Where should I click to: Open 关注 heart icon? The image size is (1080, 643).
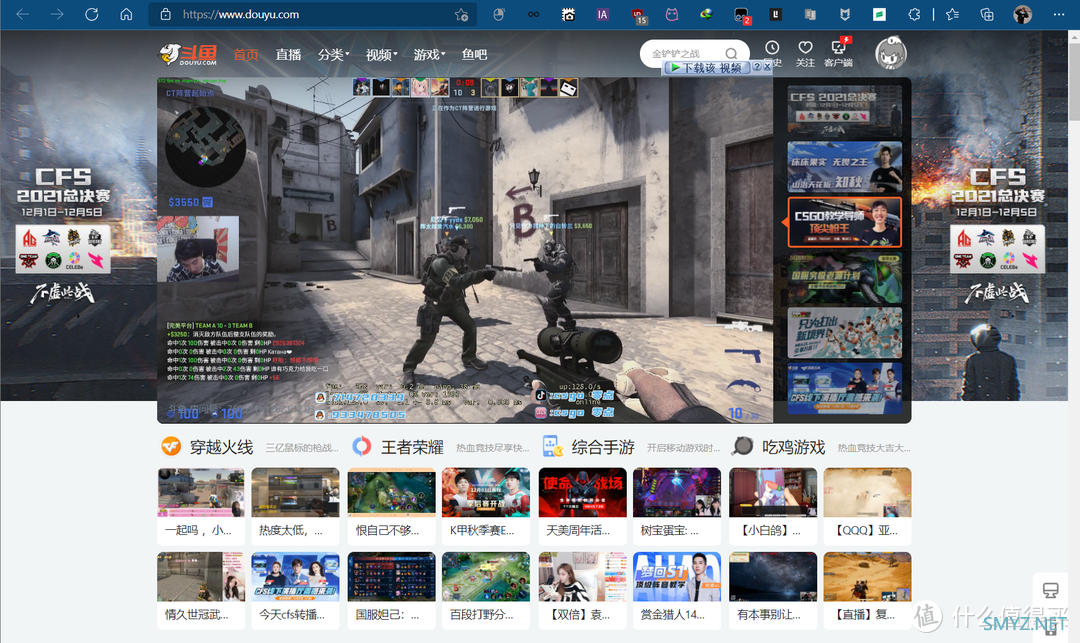coord(805,48)
